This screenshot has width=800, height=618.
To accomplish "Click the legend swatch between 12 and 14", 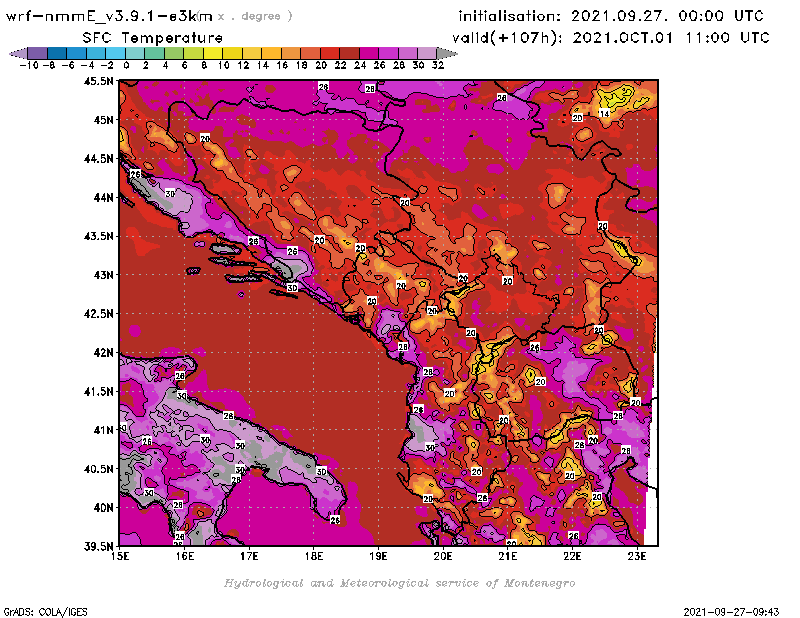I will point(252,53).
